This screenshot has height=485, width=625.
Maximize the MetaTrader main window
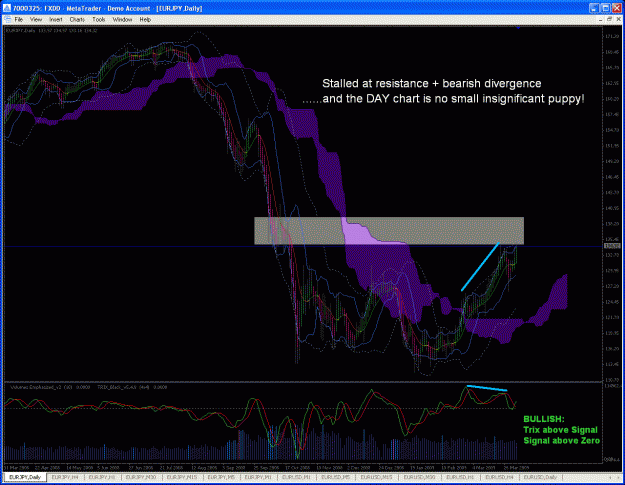coord(605,8)
